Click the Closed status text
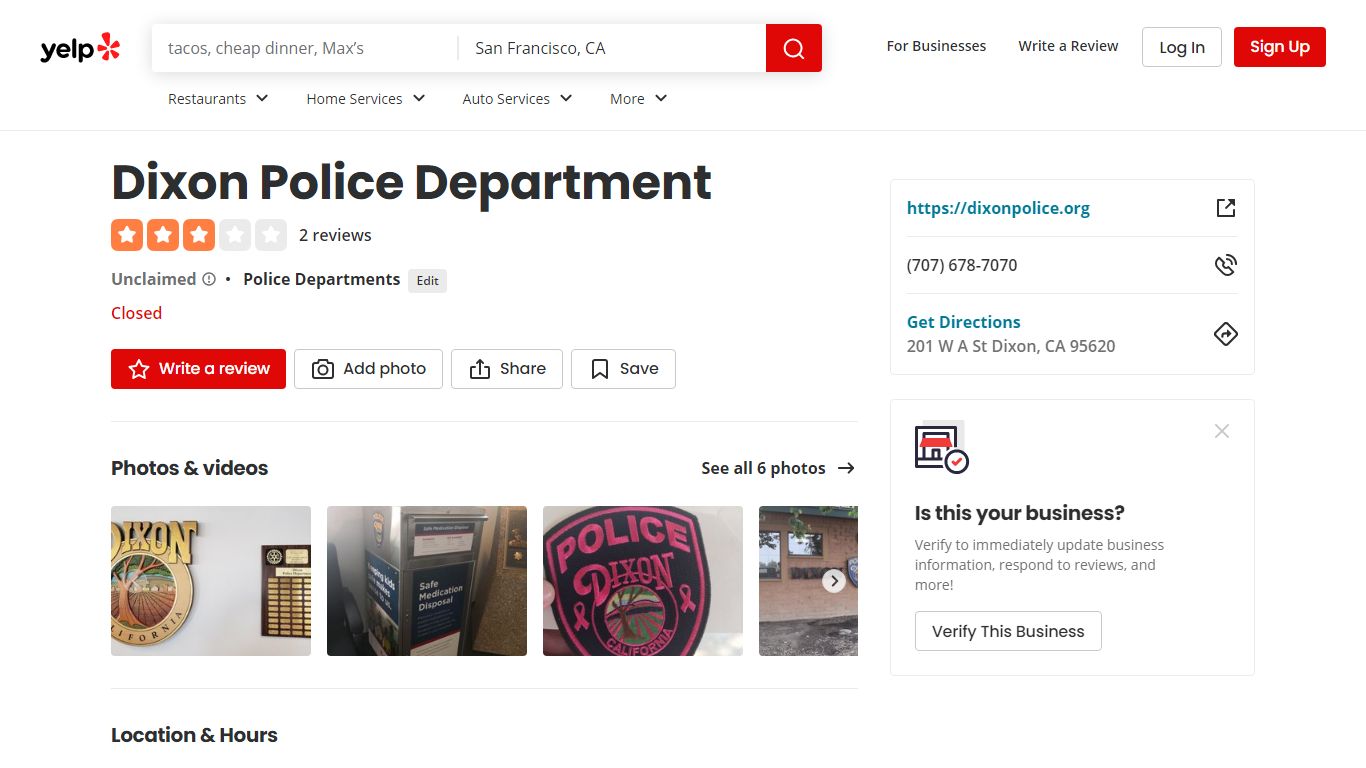This screenshot has height=768, width=1366. [136, 313]
